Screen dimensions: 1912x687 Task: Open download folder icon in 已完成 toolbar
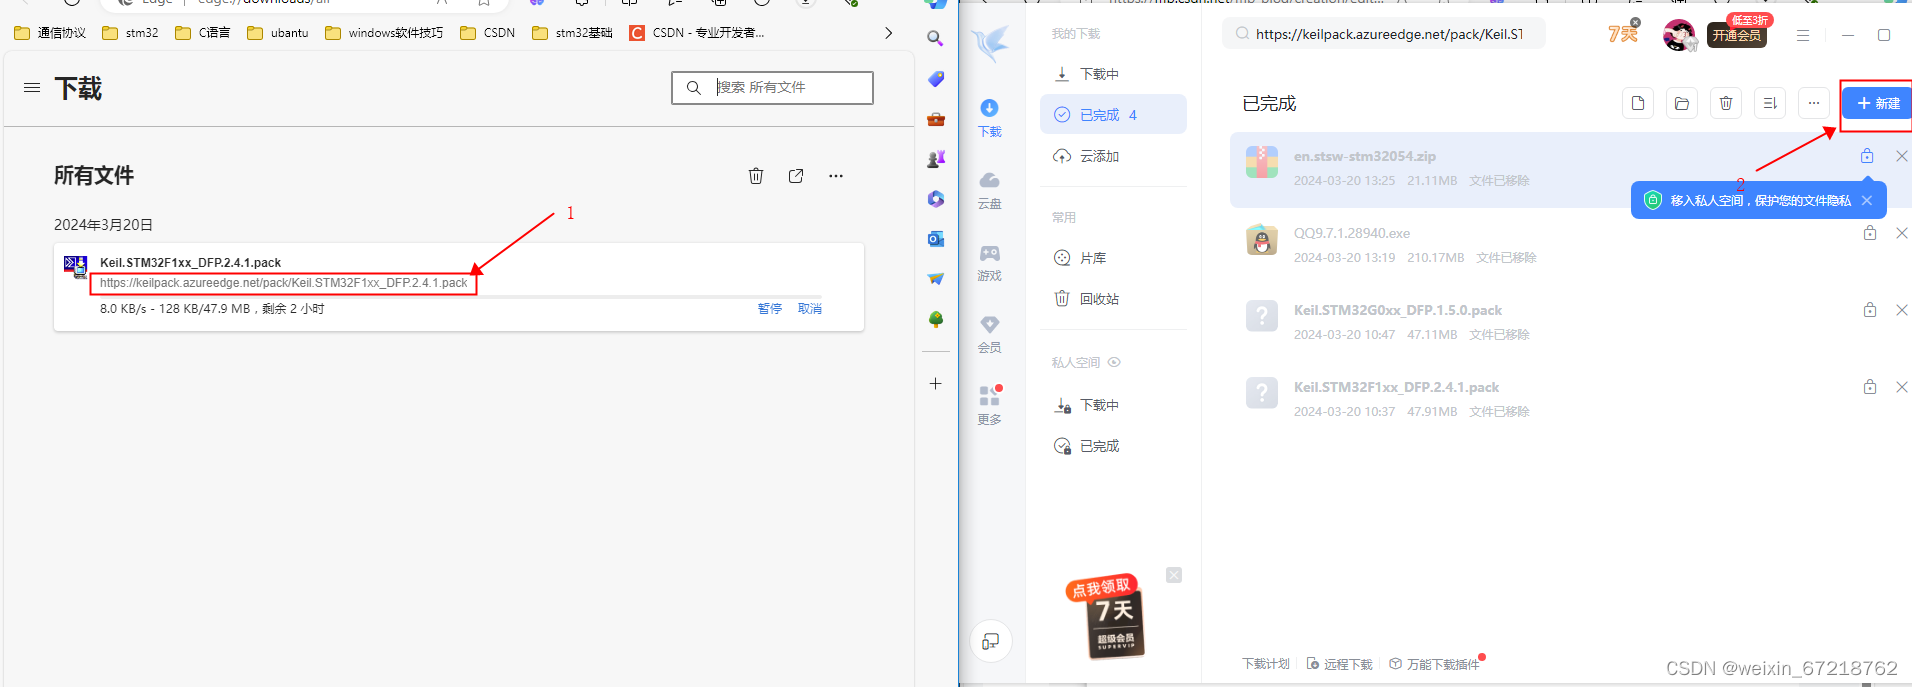coord(1682,103)
